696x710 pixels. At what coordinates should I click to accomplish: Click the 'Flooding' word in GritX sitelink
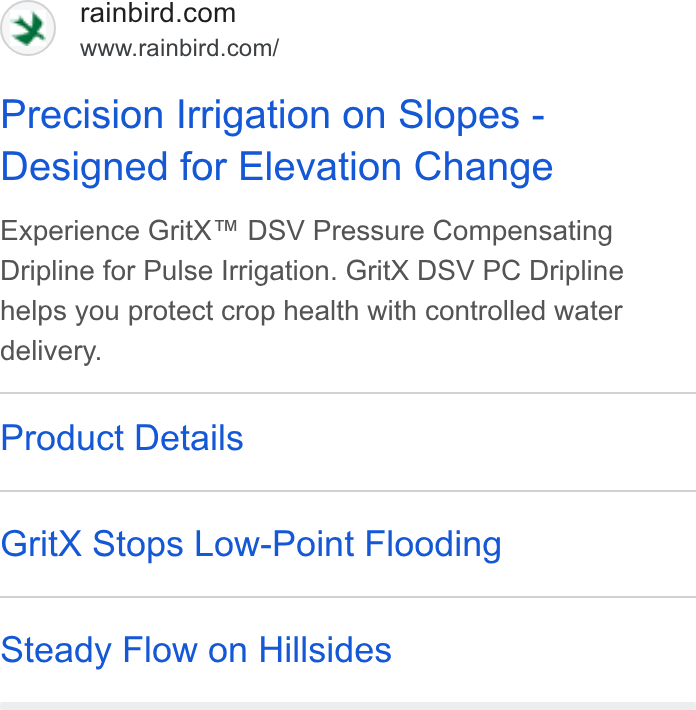[433, 544]
